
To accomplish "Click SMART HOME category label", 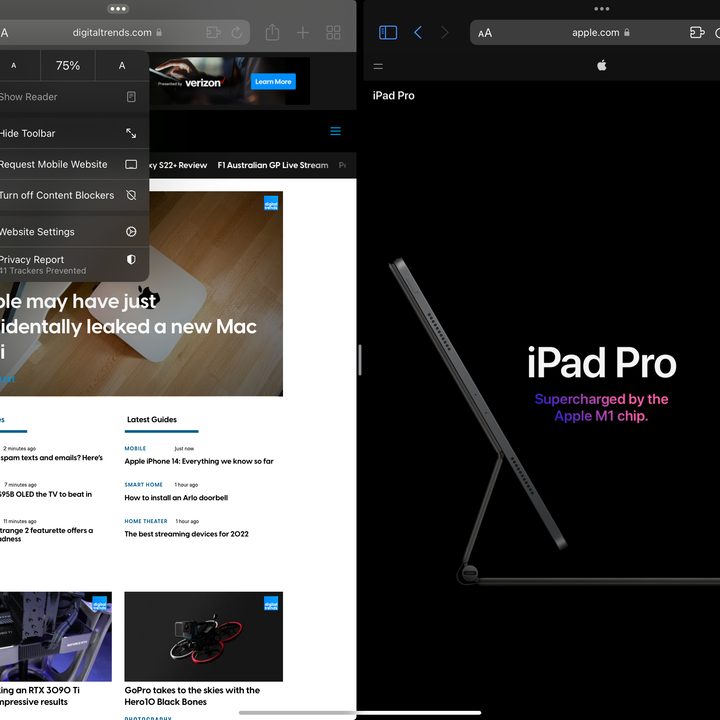I will tap(143, 485).
